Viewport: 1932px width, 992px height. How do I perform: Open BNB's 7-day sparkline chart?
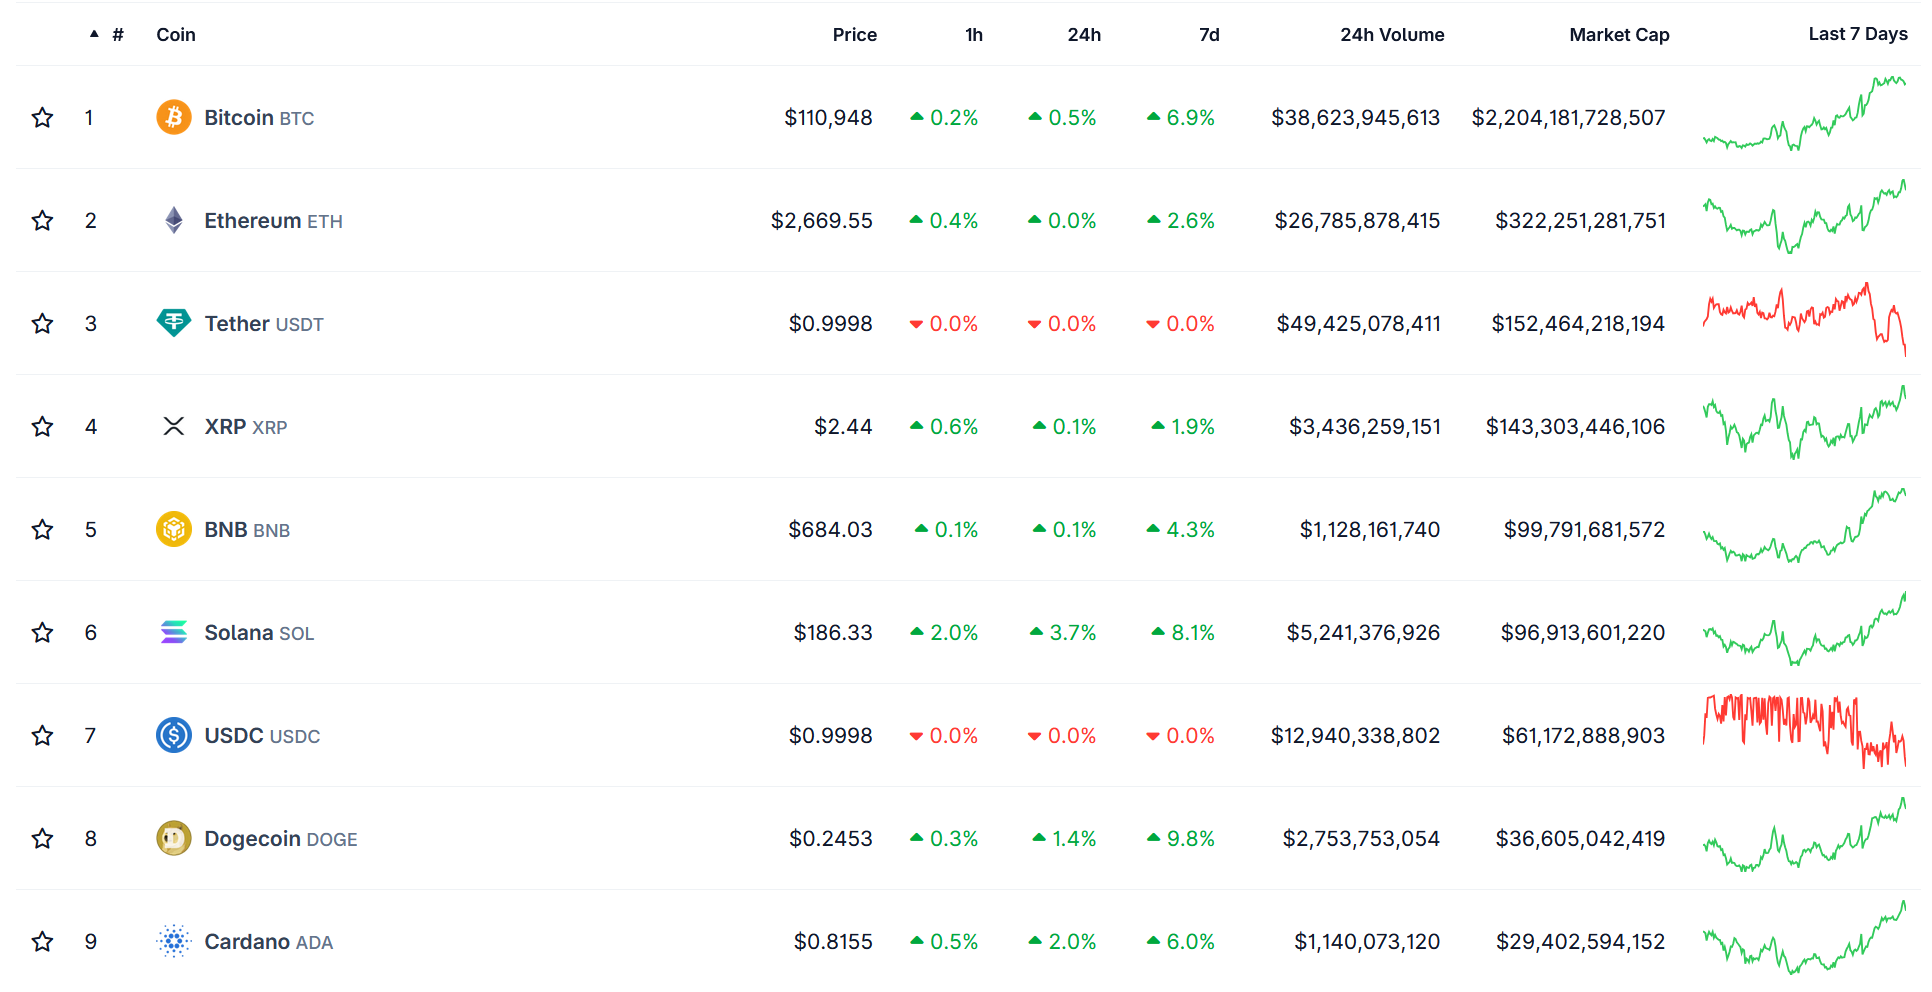click(1804, 525)
